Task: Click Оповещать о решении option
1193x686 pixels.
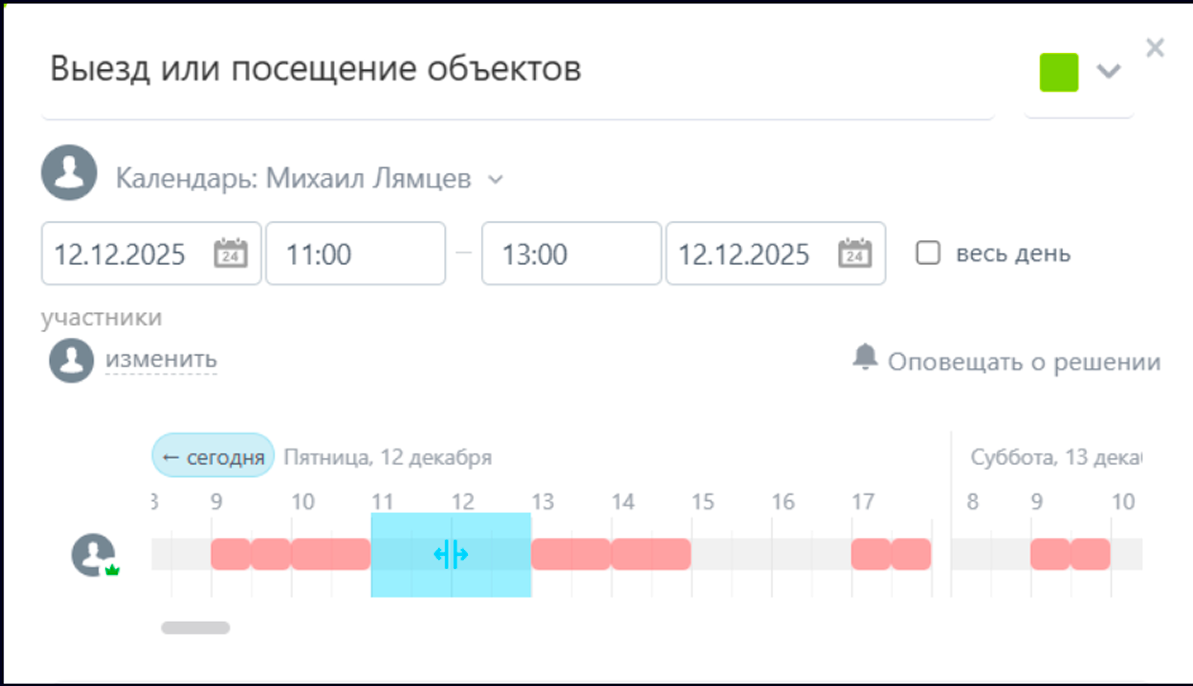Action: 1024,361
